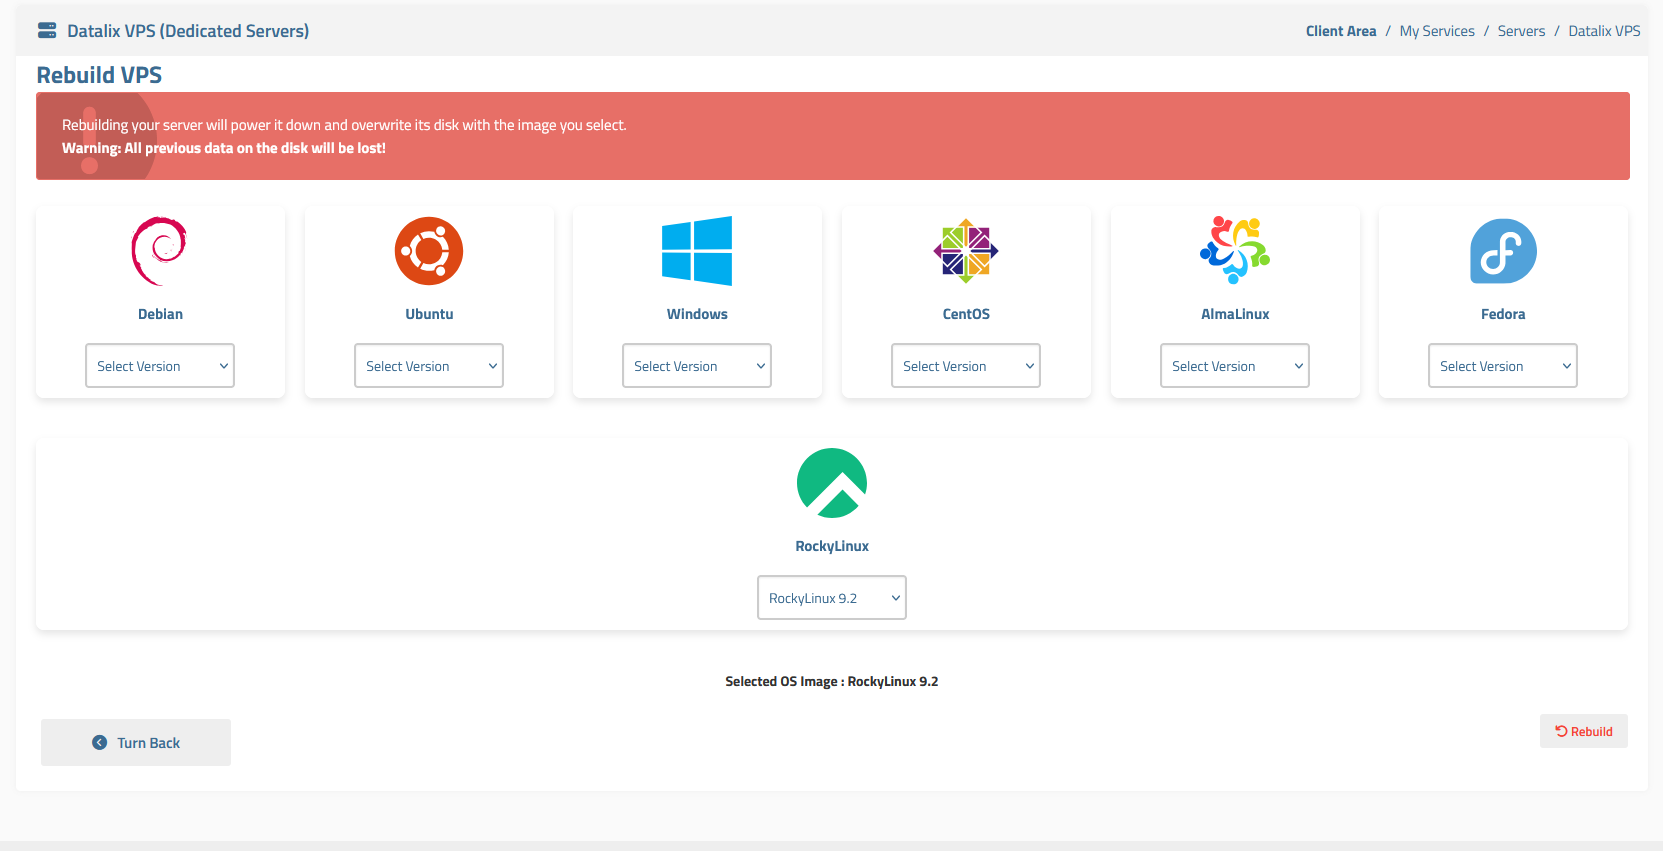The height and width of the screenshot is (851, 1663).
Task: Navigate to Client Area breadcrumb
Action: 1341,31
